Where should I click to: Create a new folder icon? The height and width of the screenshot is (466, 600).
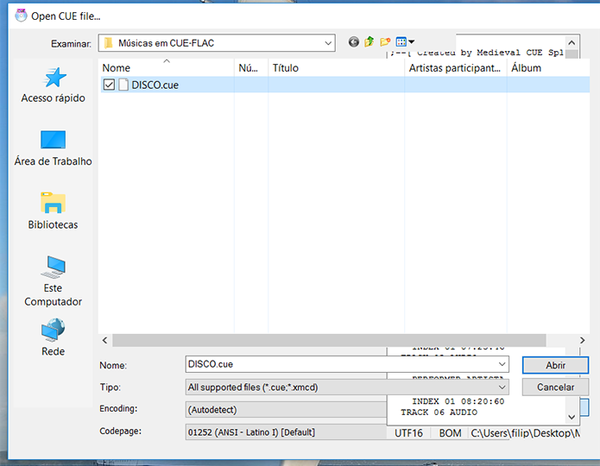click(x=385, y=42)
